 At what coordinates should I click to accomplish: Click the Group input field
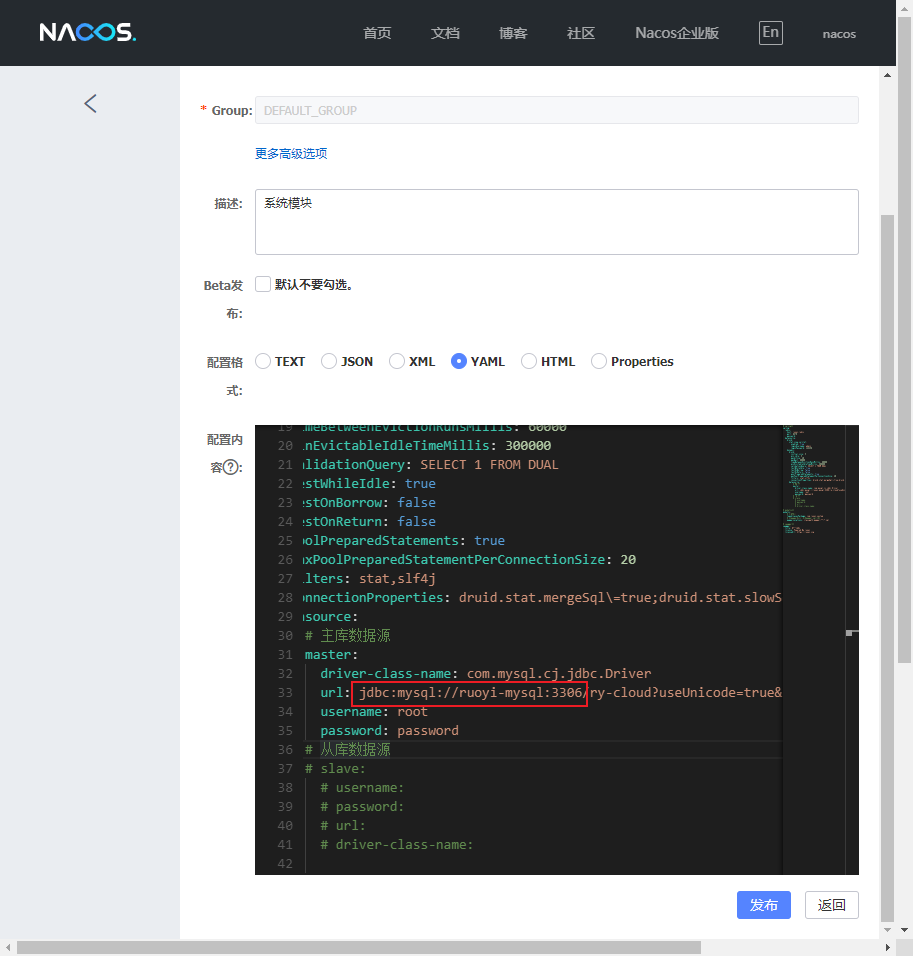[x=556, y=110]
